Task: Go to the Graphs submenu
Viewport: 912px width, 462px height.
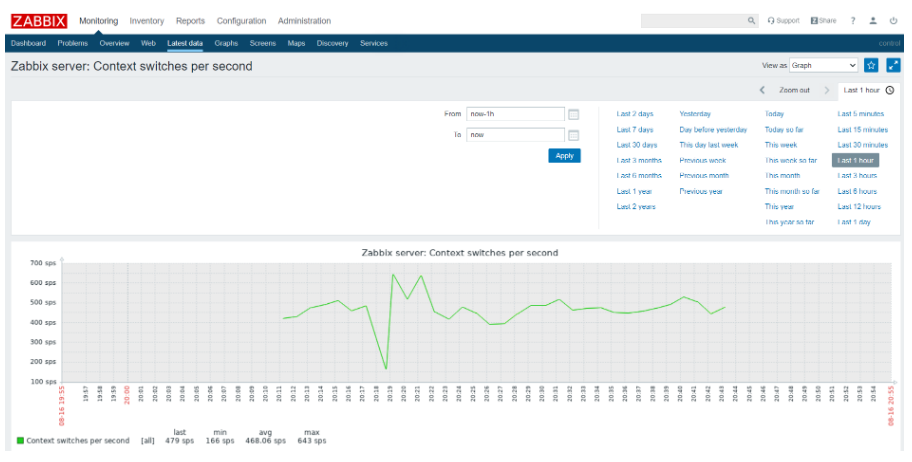Action: click(x=226, y=44)
